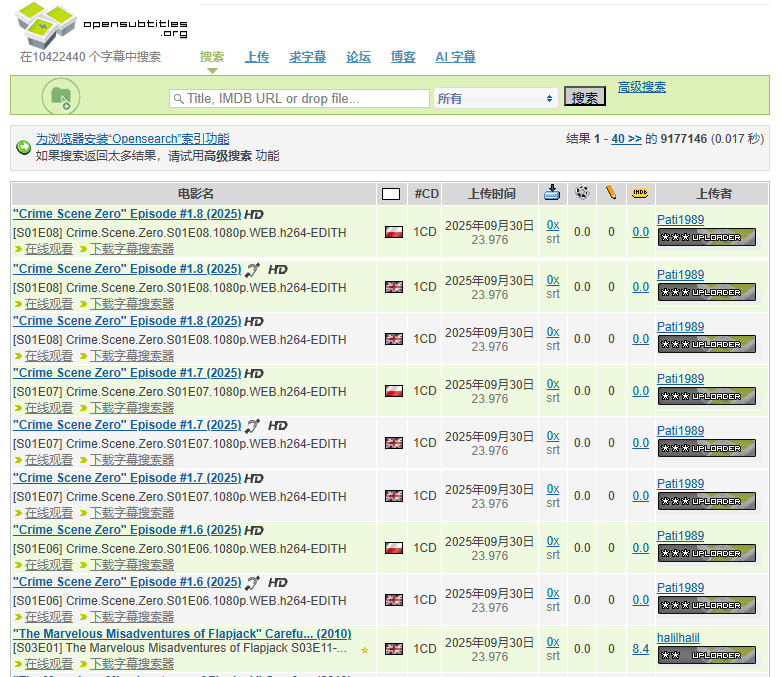Sort by the pencil comments icon column

[611, 193]
